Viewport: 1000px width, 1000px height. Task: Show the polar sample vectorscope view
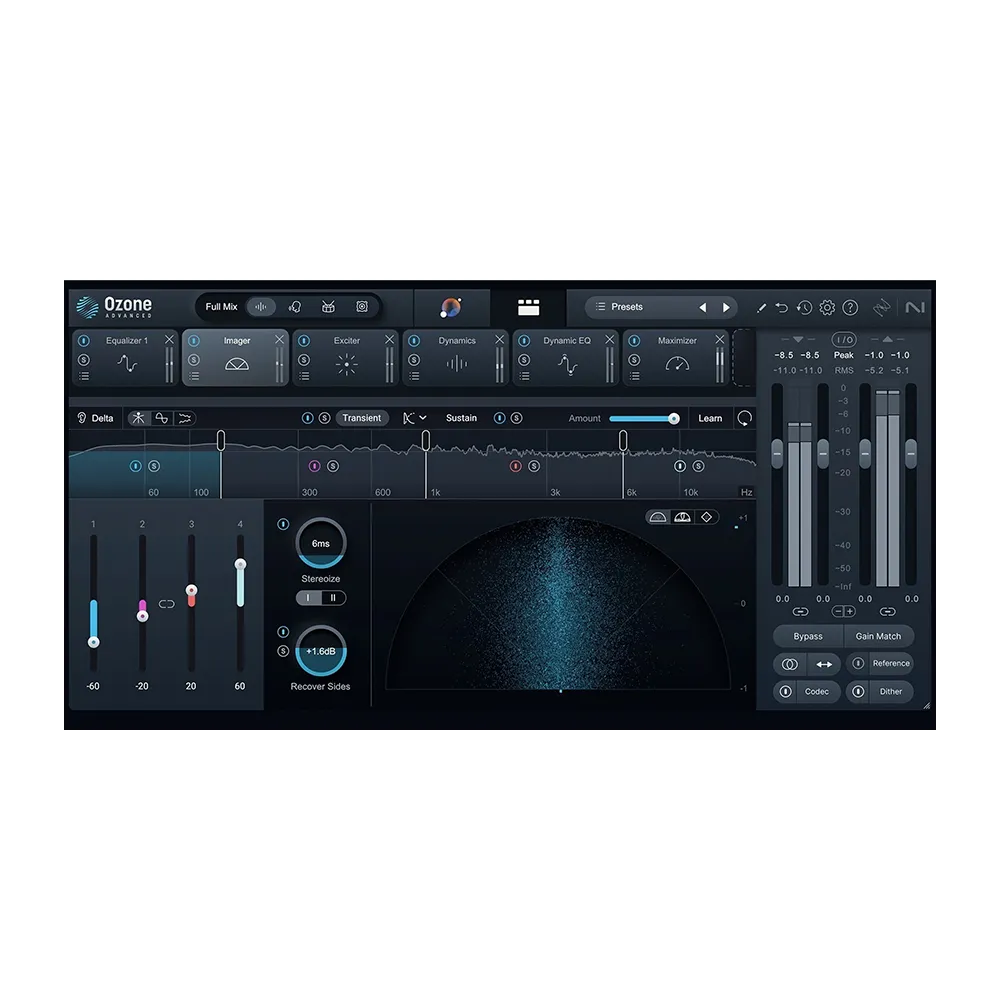pos(658,517)
